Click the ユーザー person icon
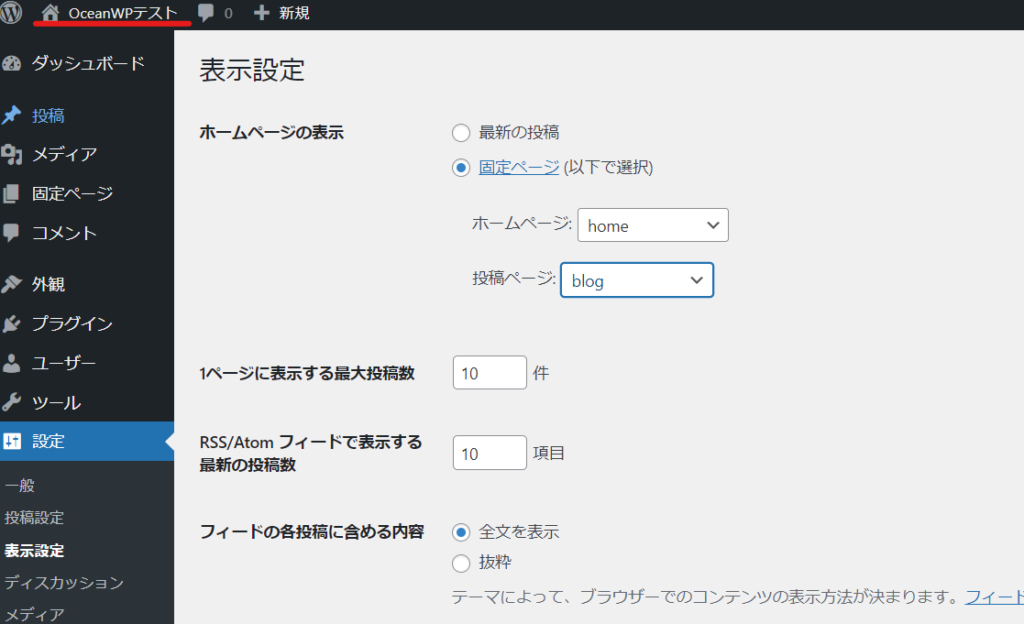1024x624 pixels. coord(11,363)
